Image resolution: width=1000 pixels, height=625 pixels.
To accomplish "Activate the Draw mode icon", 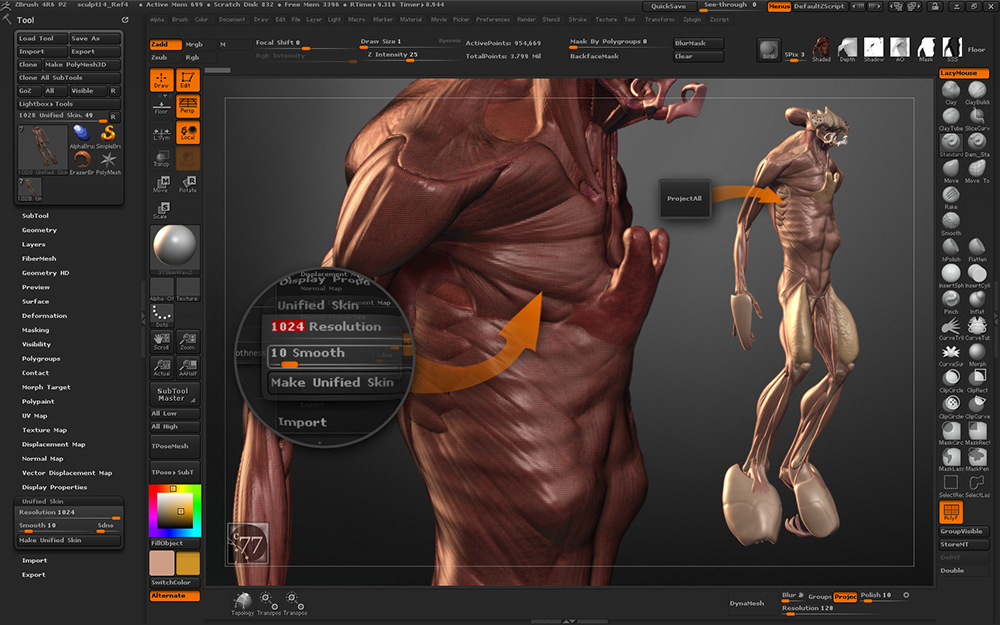I will point(161,81).
